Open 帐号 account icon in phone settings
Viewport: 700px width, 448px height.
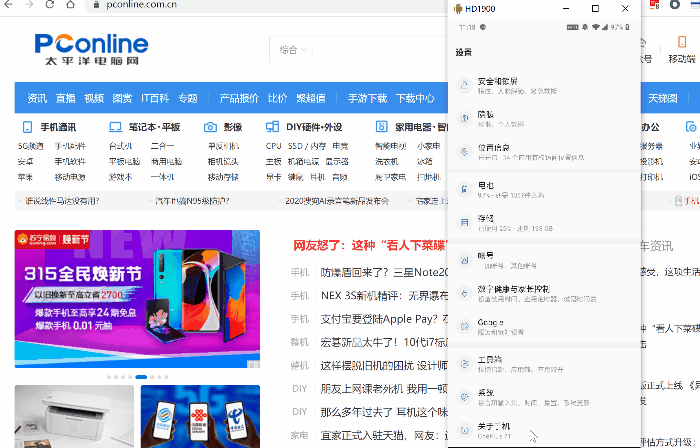pyautogui.click(x=464, y=260)
